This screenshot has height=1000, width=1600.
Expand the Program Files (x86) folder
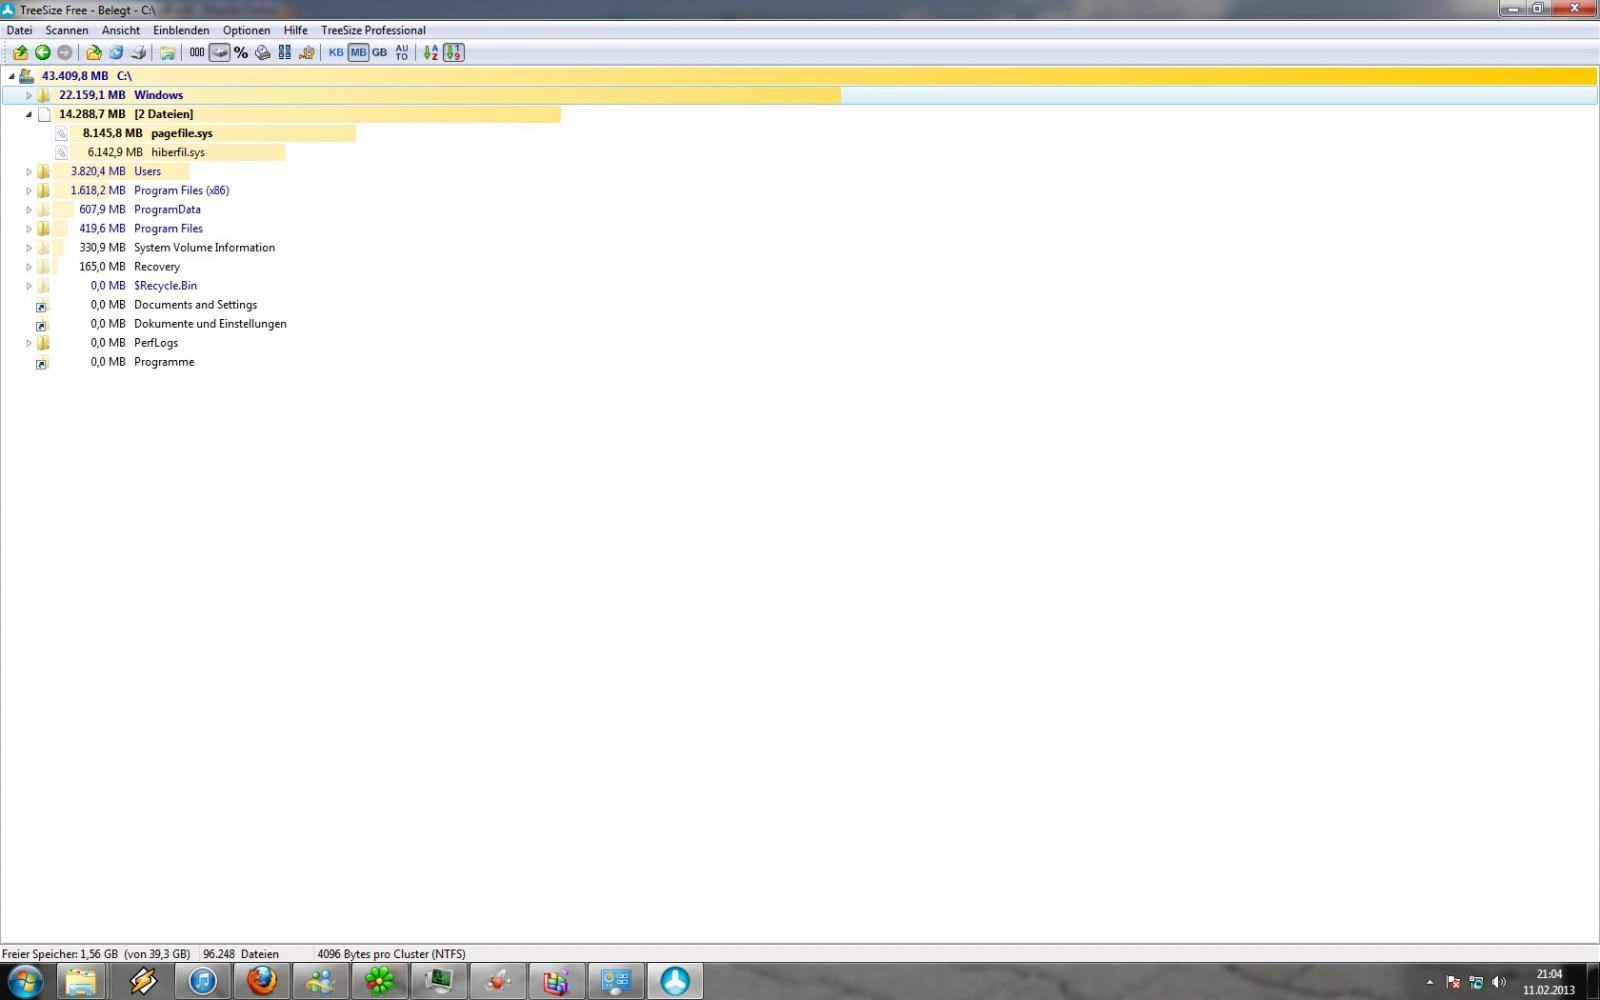click(29, 190)
